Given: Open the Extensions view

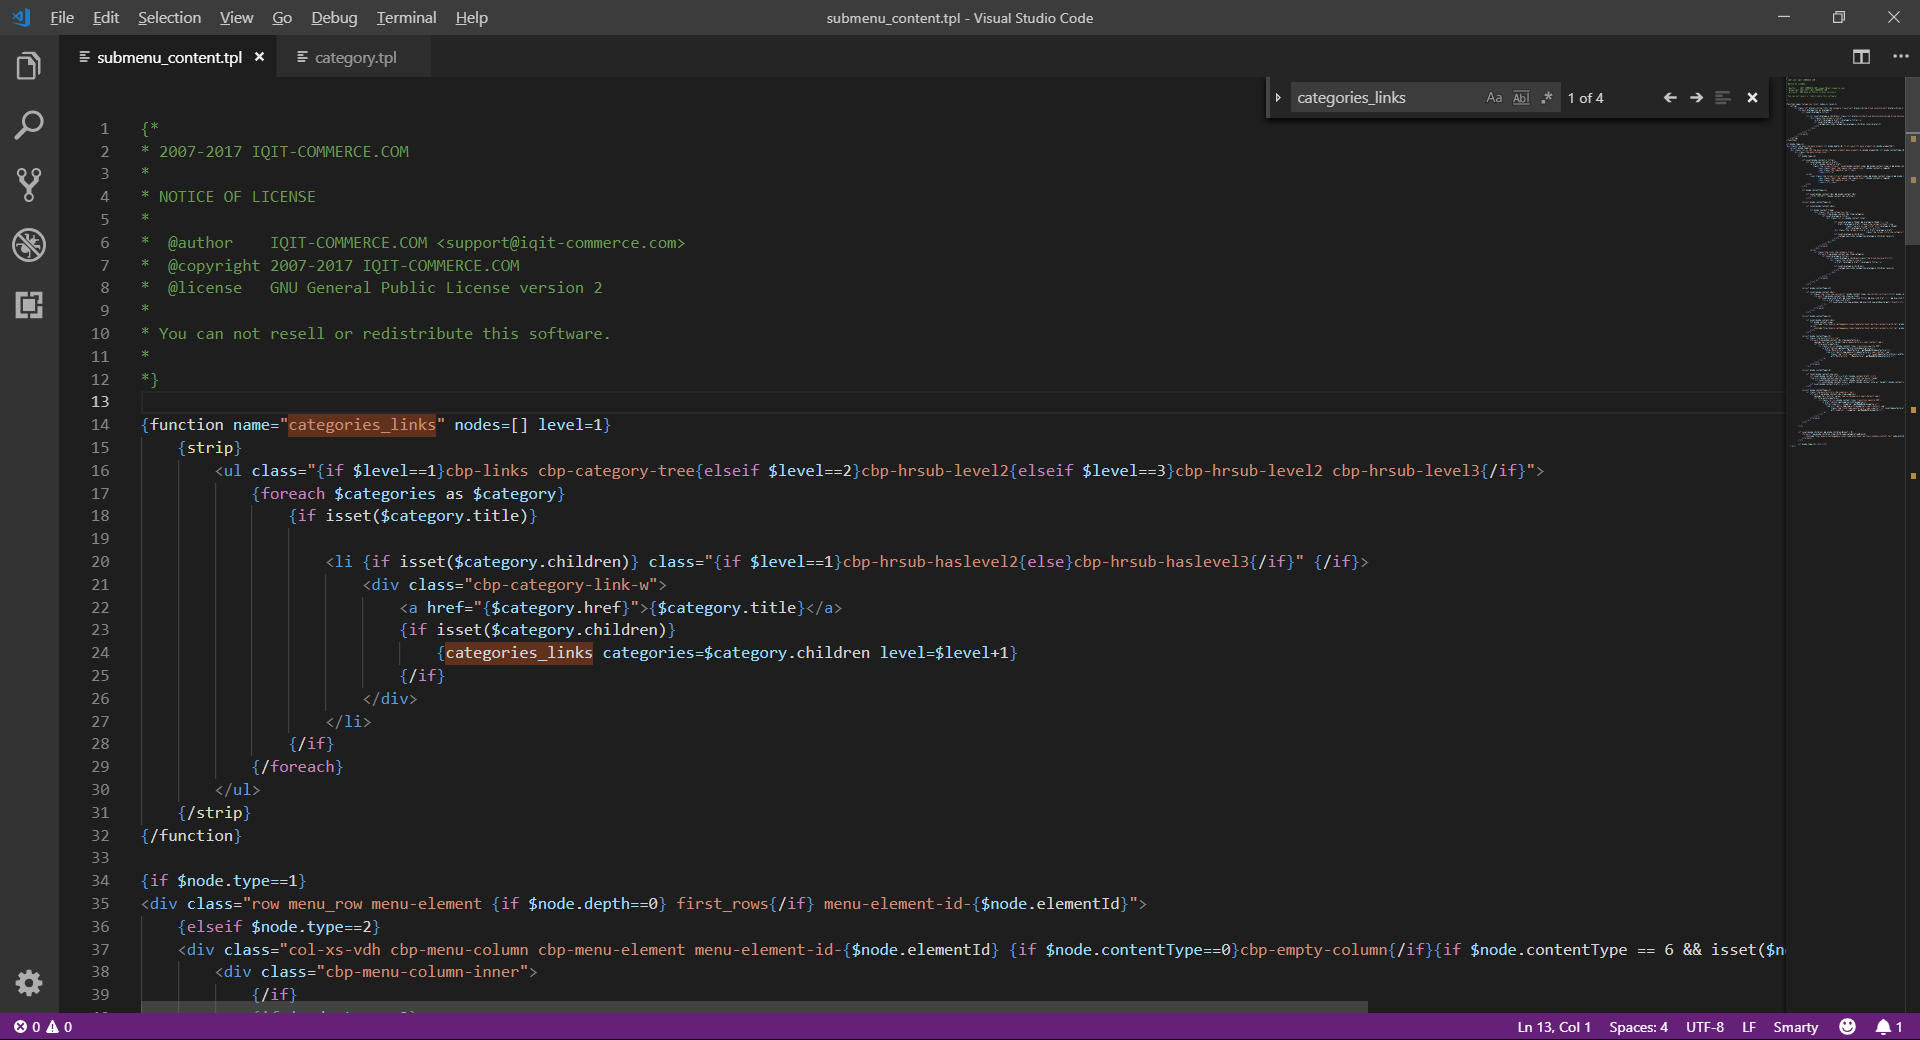Looking at the screenshot, I should tap(29, 305).
